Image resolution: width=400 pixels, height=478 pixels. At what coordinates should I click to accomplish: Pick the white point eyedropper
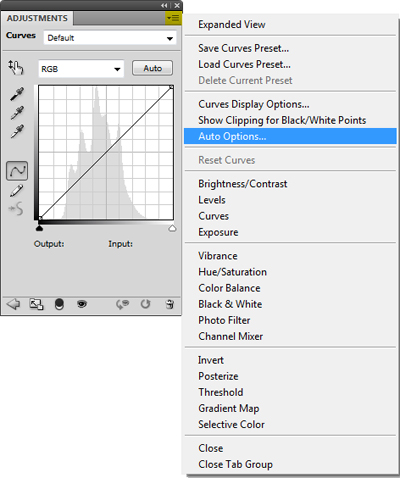point(17,131)
